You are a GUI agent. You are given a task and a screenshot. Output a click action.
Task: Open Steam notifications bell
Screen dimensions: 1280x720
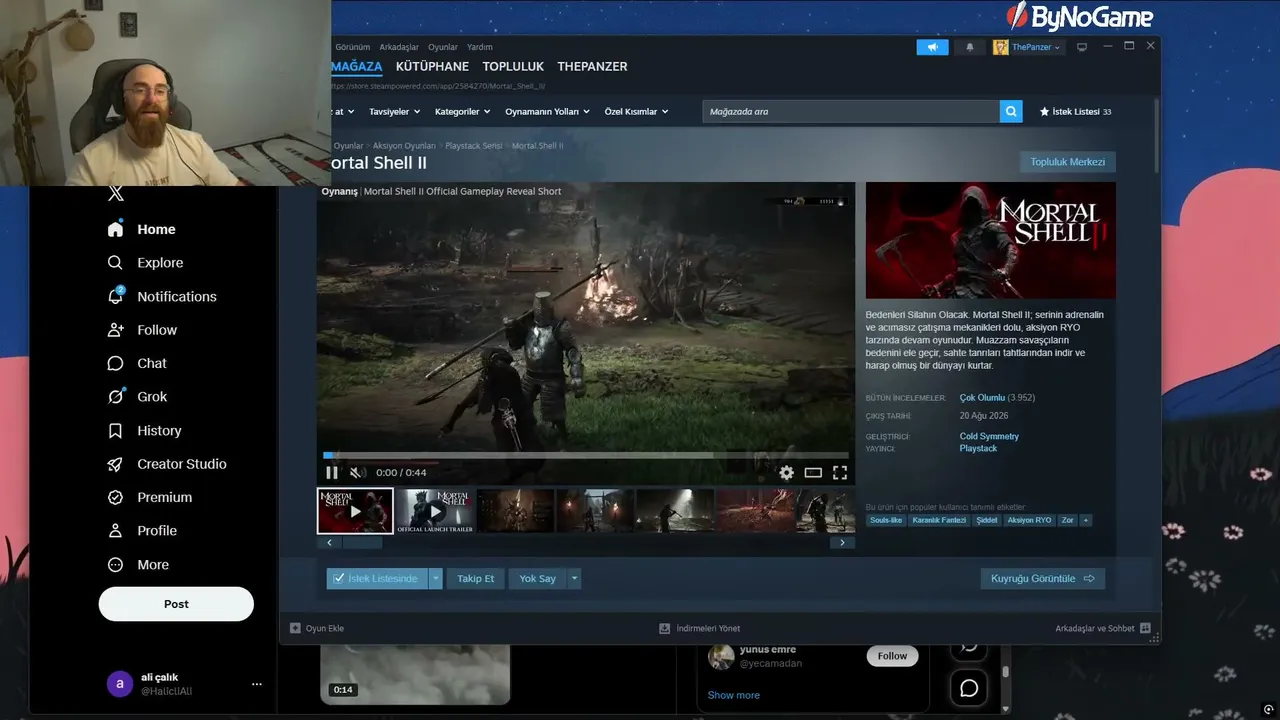pyautogui.click(x=969, y=47)
